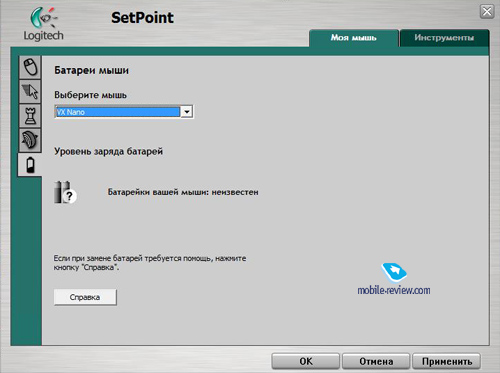Click the SetPoint title text
This screenshot has height=373, width=500.
142,18
